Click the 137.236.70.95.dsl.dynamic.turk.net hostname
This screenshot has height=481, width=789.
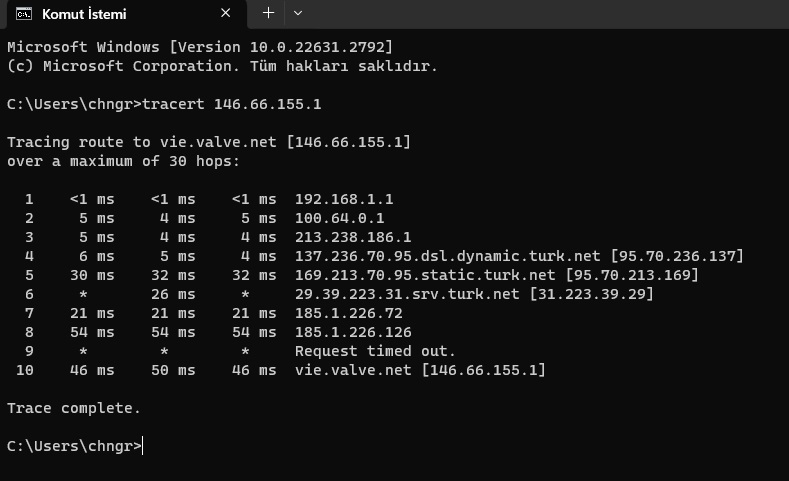pyautogui.click(x=447, y=257)
